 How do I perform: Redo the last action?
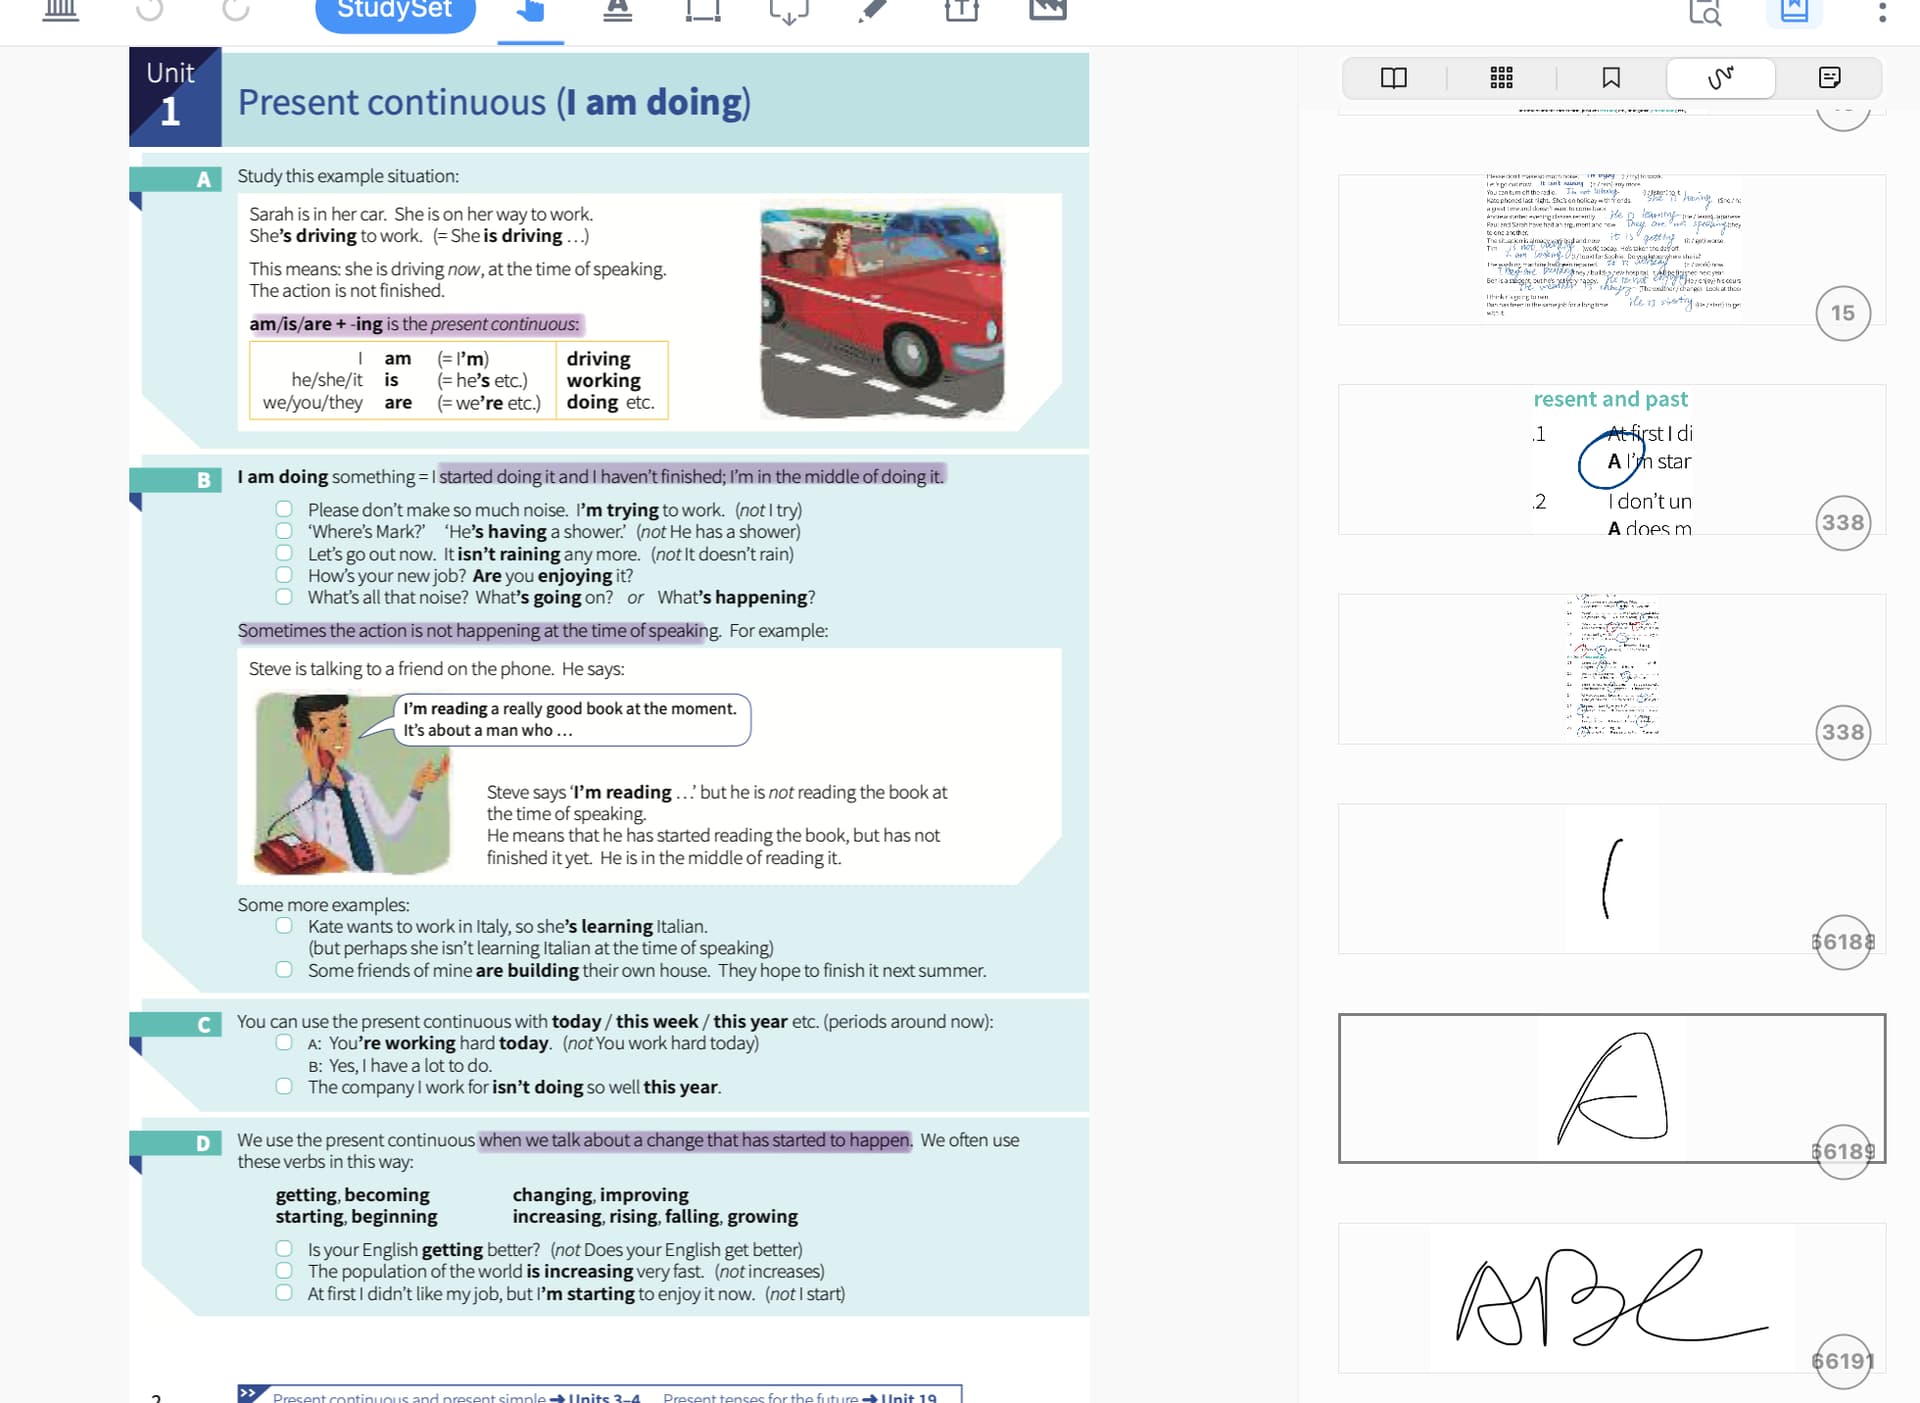click(236, 10)
